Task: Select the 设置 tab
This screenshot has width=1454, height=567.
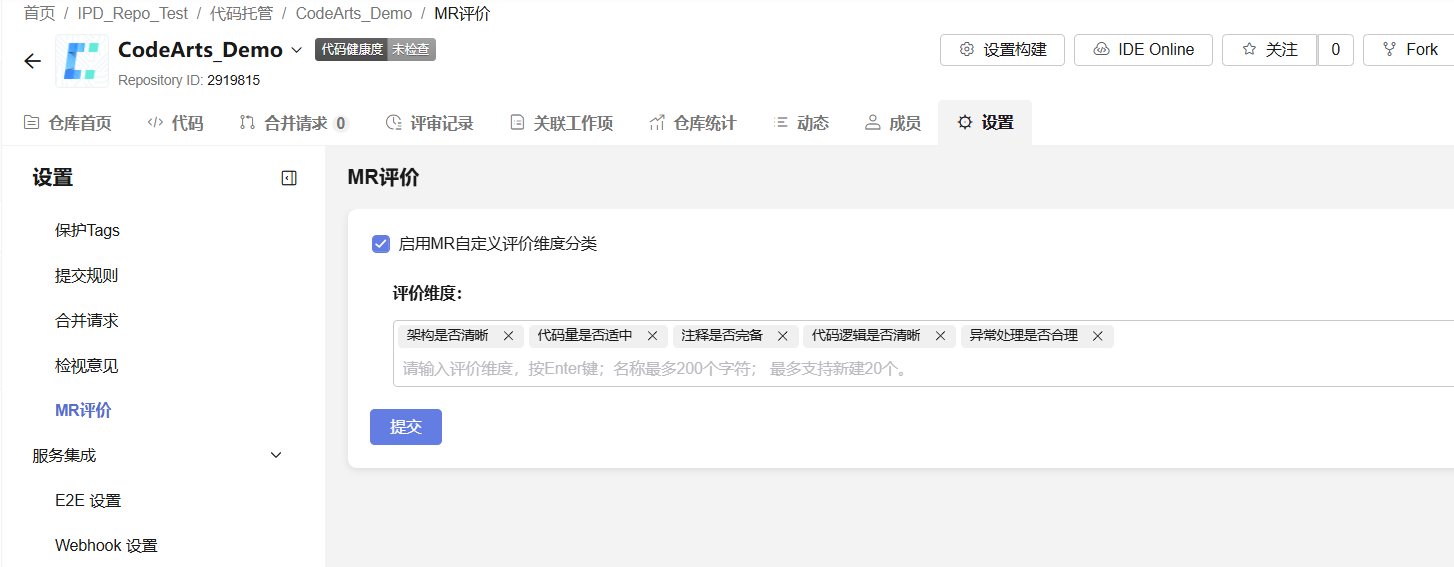Action: point(985,123)
